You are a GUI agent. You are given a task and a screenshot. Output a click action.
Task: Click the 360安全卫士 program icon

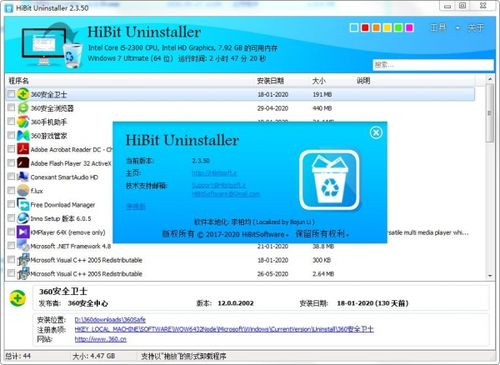[23, 94]
